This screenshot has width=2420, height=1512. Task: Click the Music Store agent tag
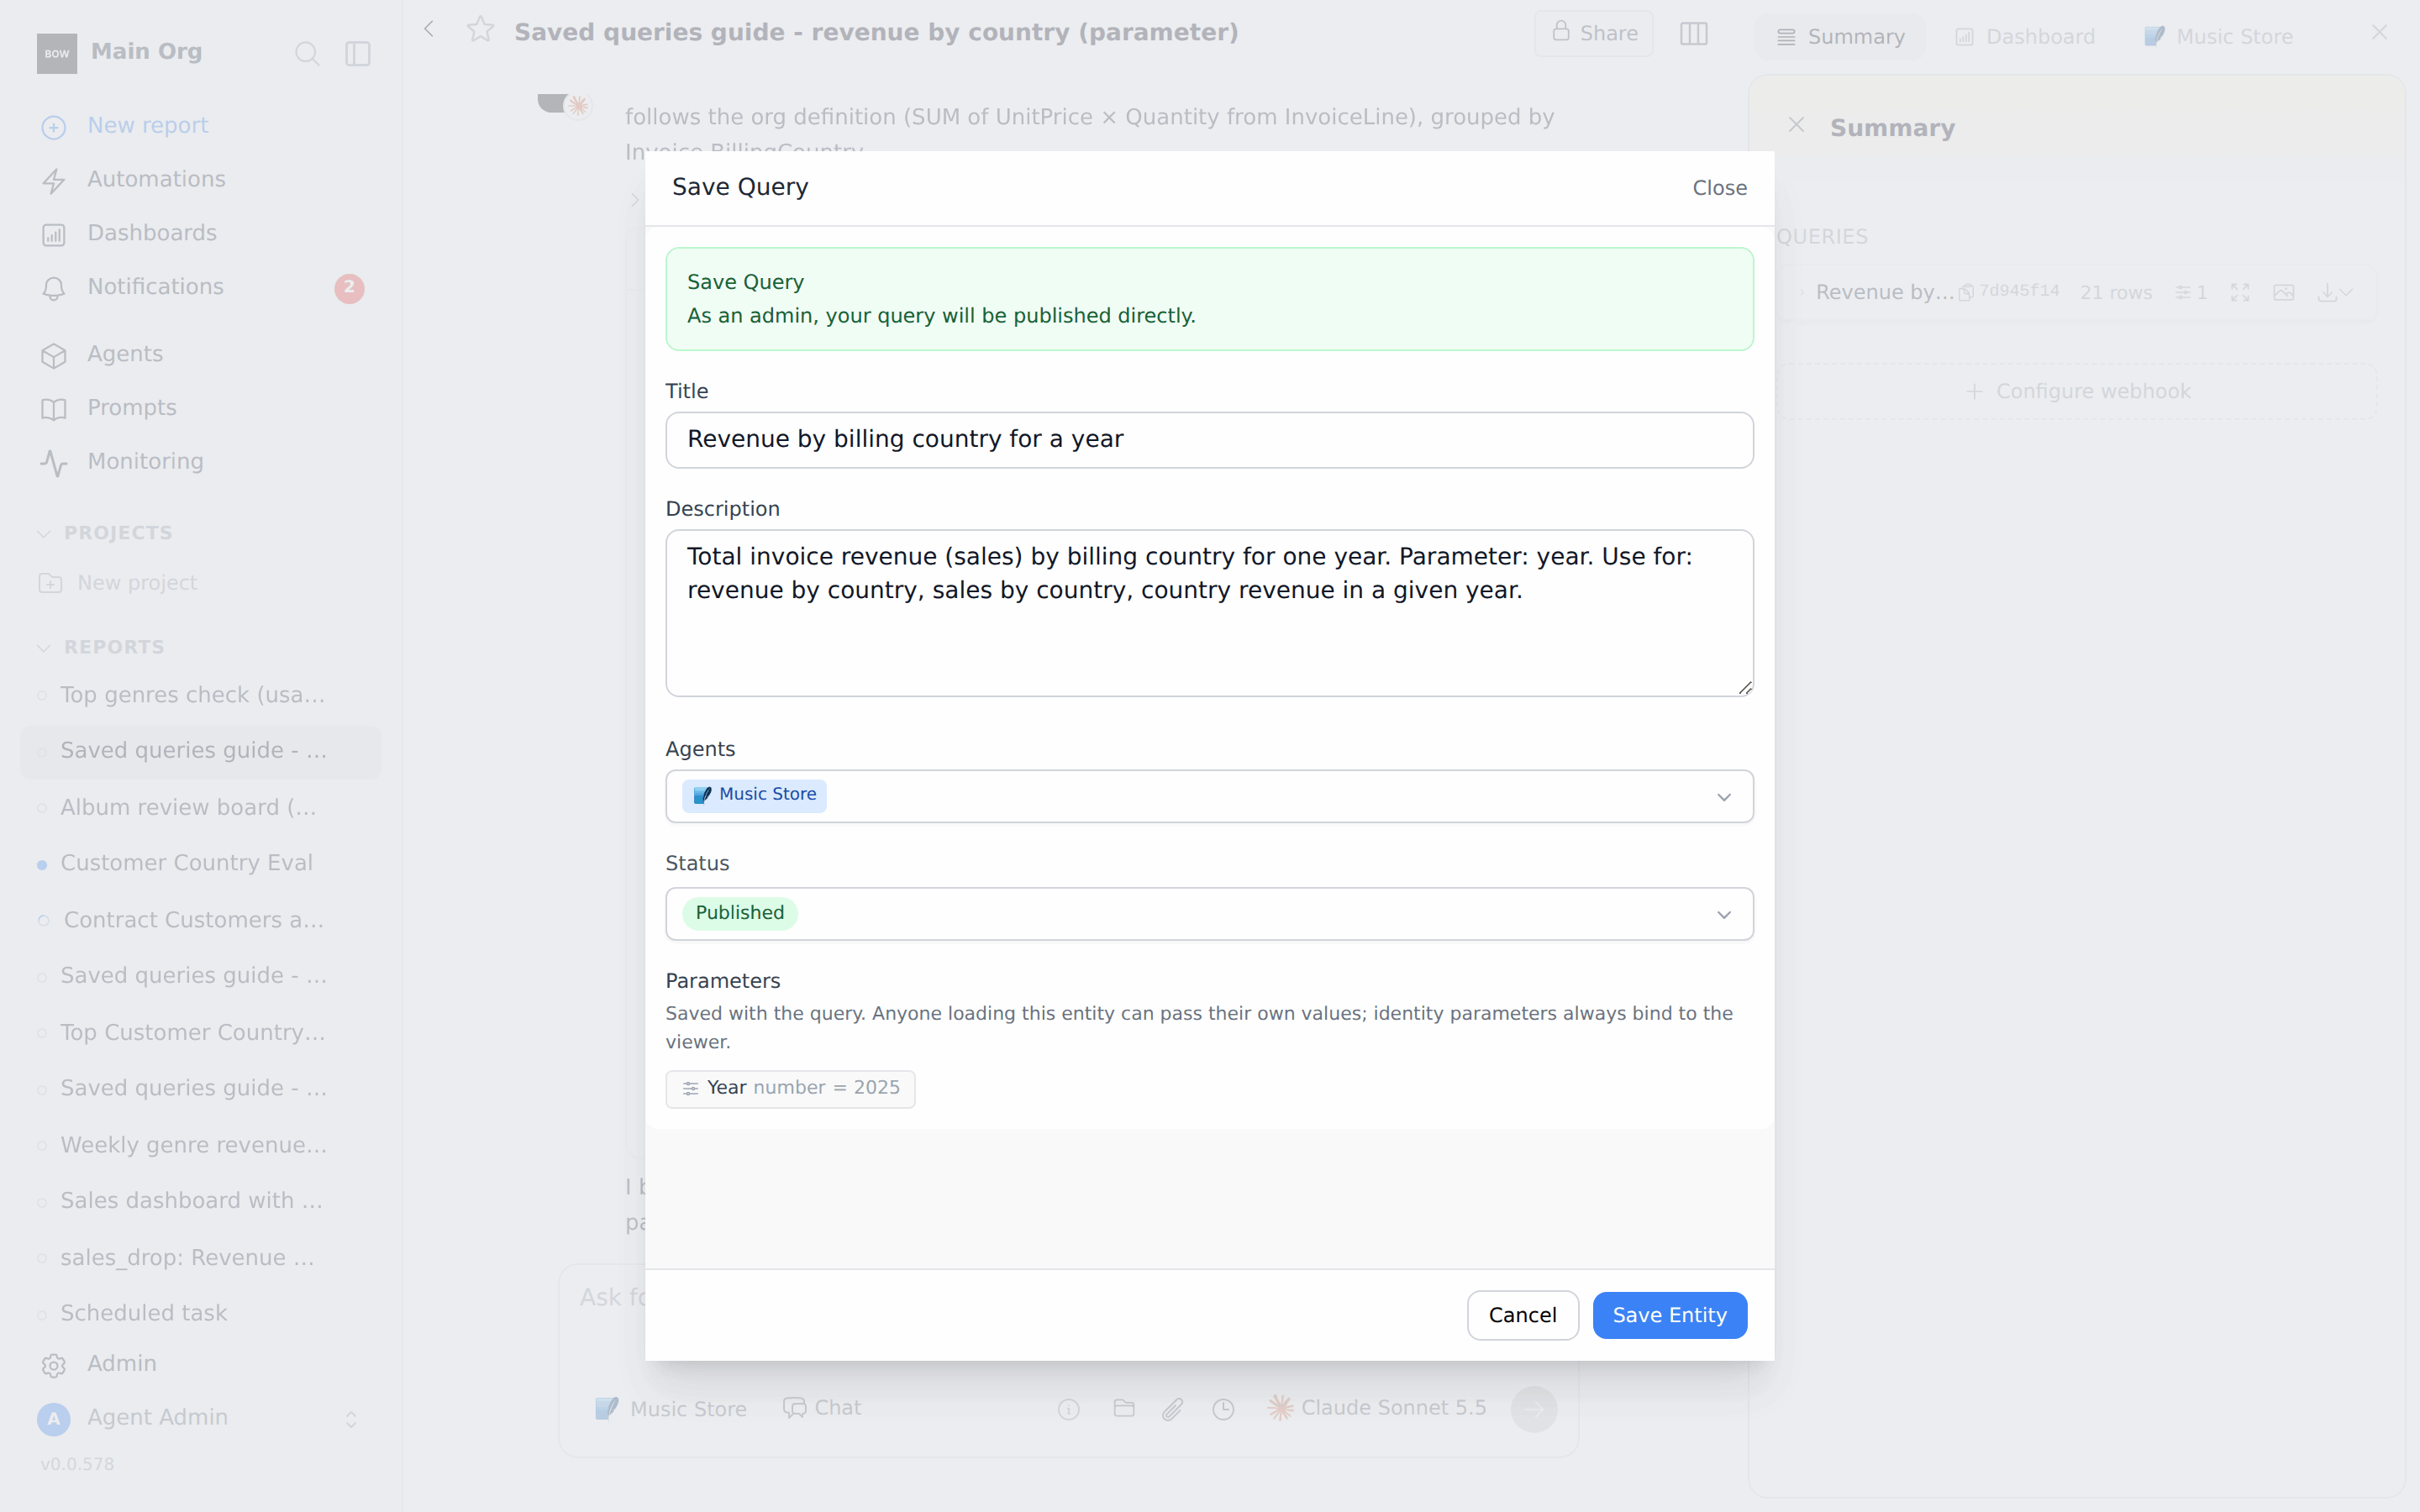pyautogui.click(x=755, y=795)
